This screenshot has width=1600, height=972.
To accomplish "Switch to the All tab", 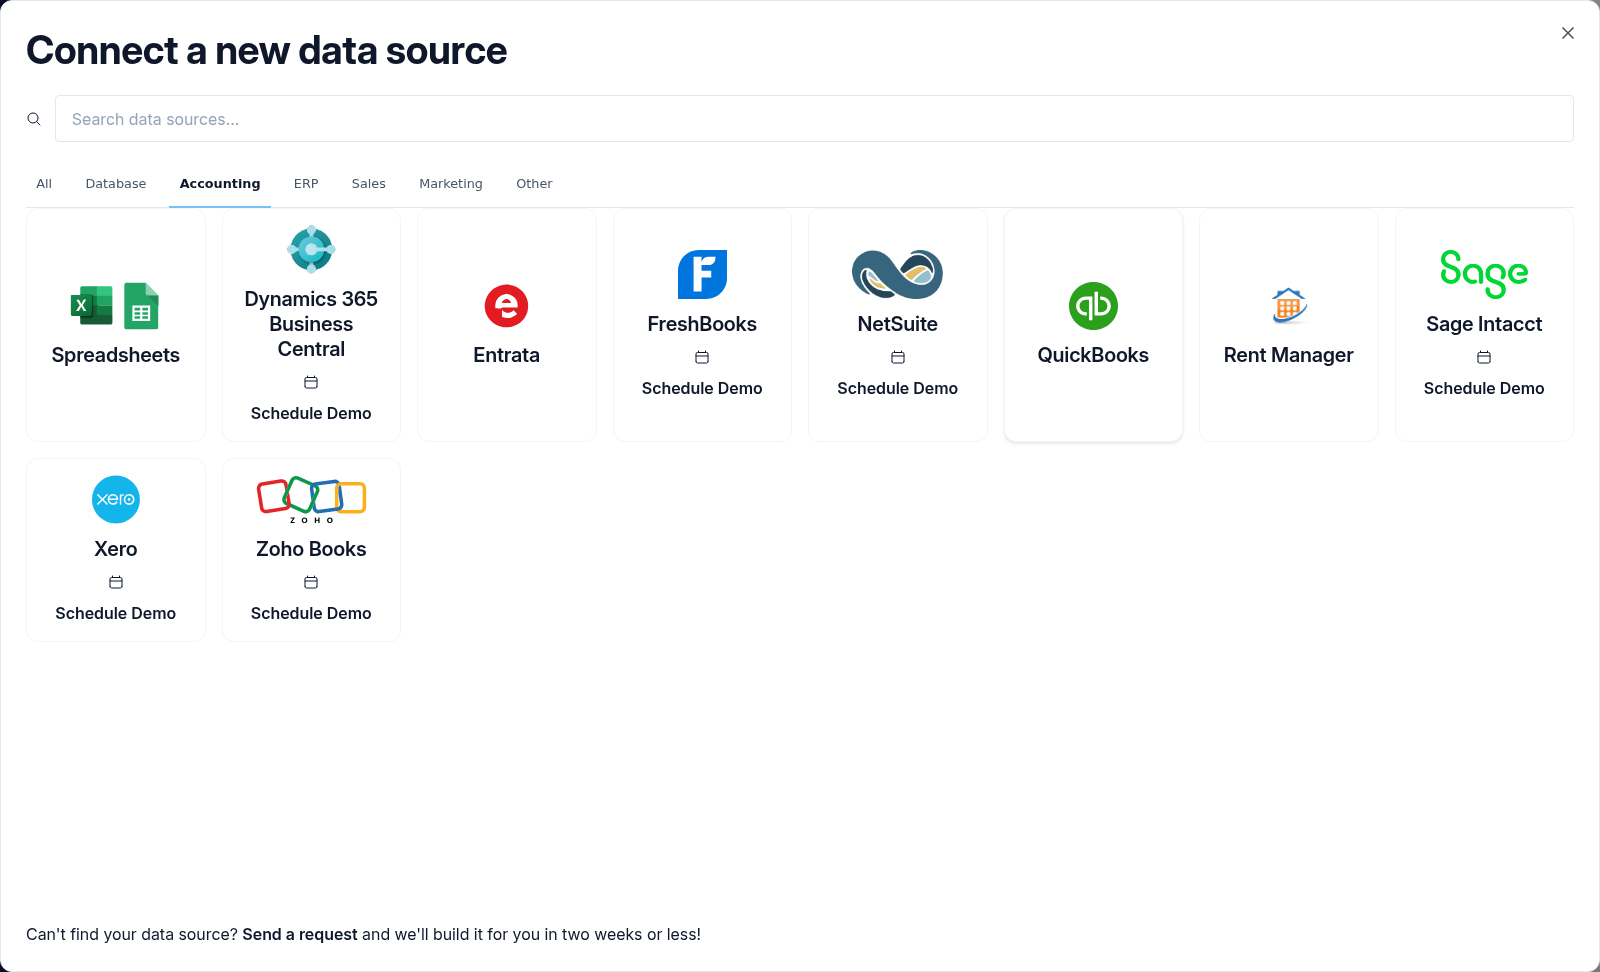I will click(44, 184).
